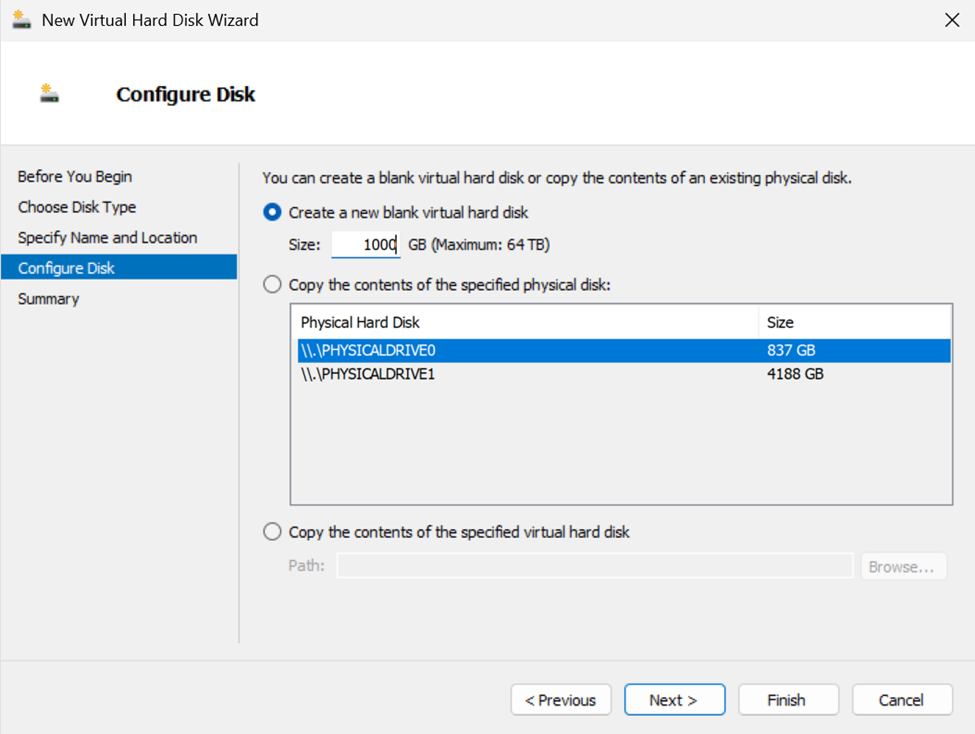Click the 4188 GB size cell
The height and width of the screenshot is (734, 975).
[795, 374]
